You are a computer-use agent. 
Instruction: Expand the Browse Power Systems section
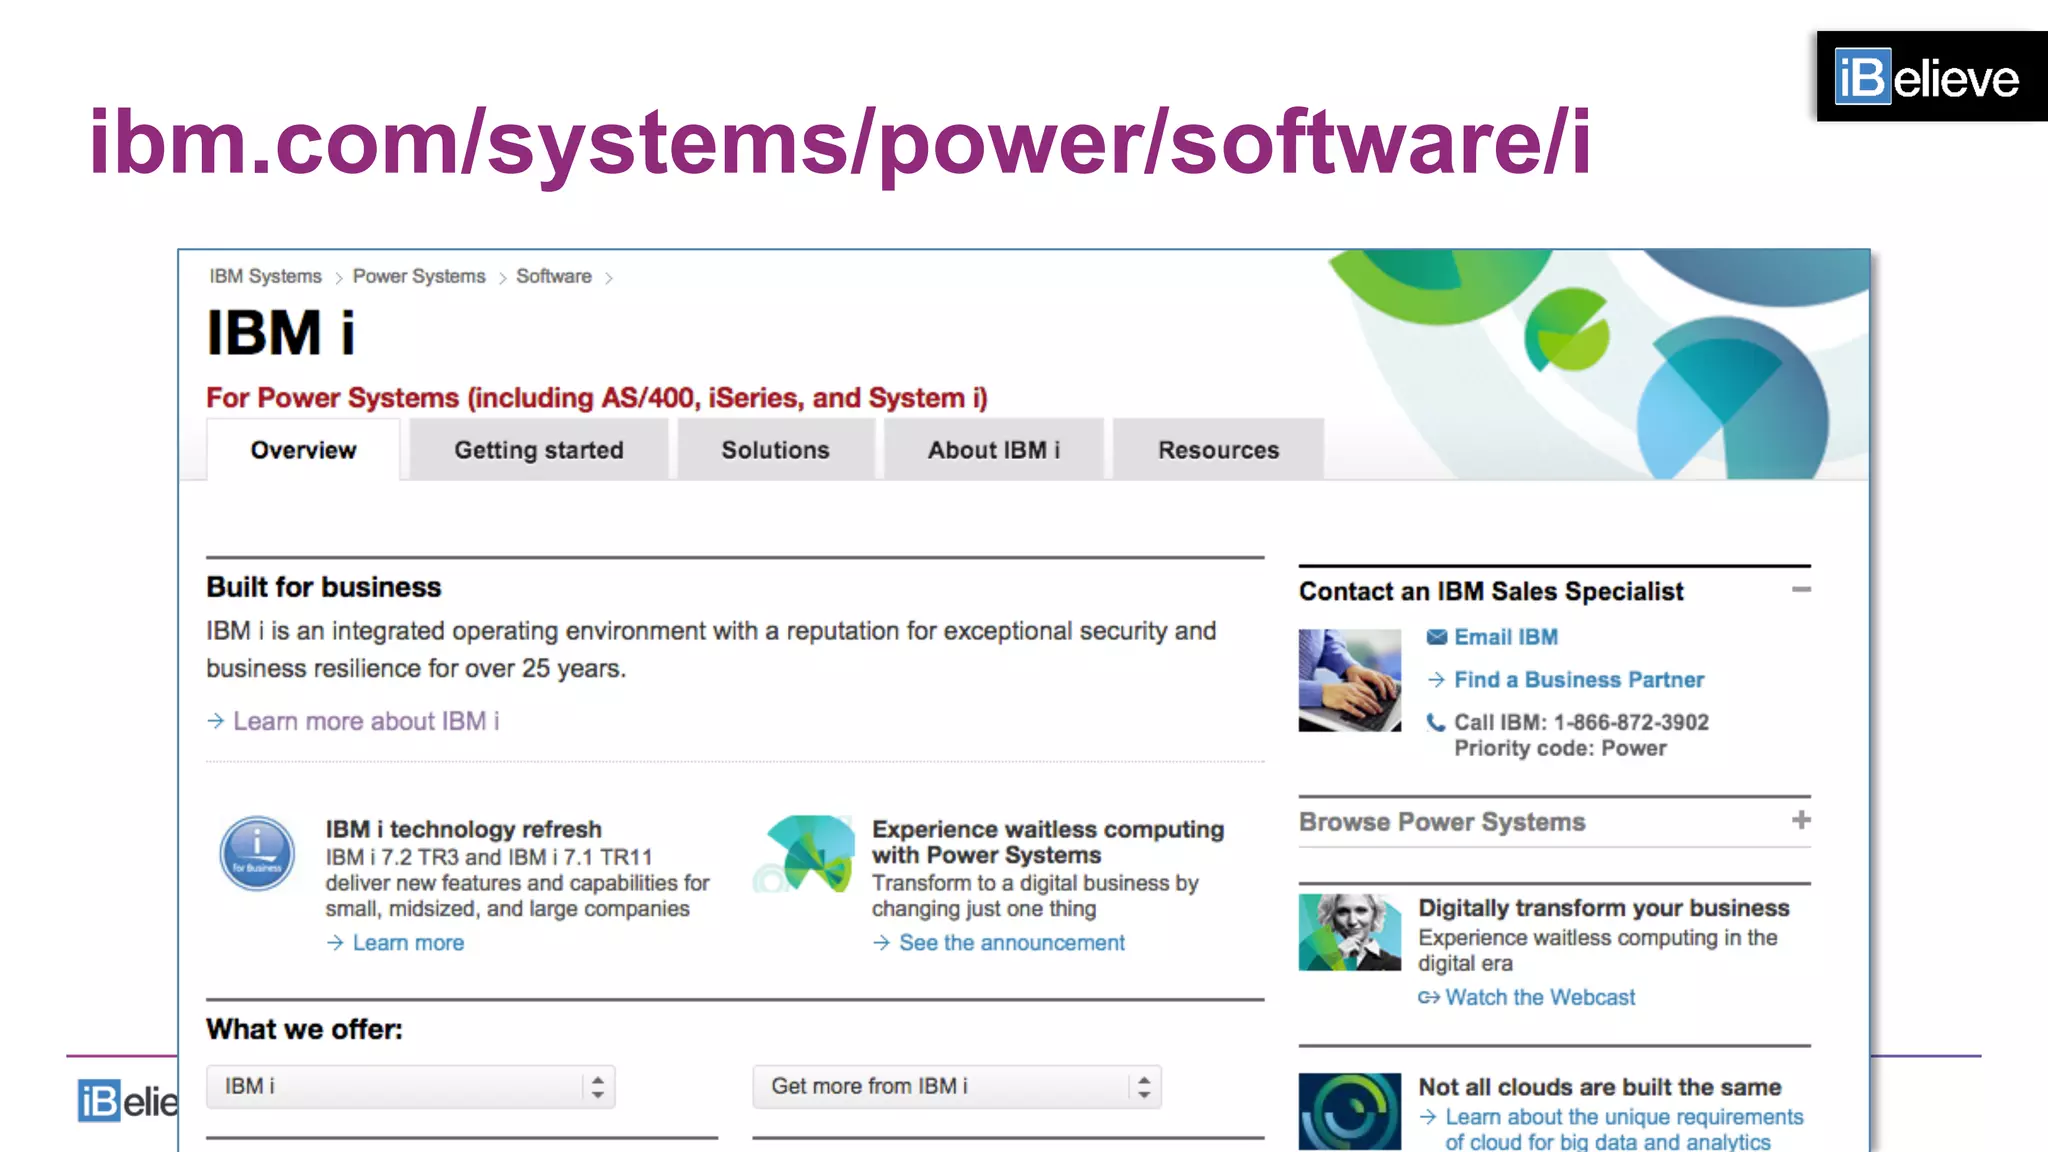pos(1801,820)
